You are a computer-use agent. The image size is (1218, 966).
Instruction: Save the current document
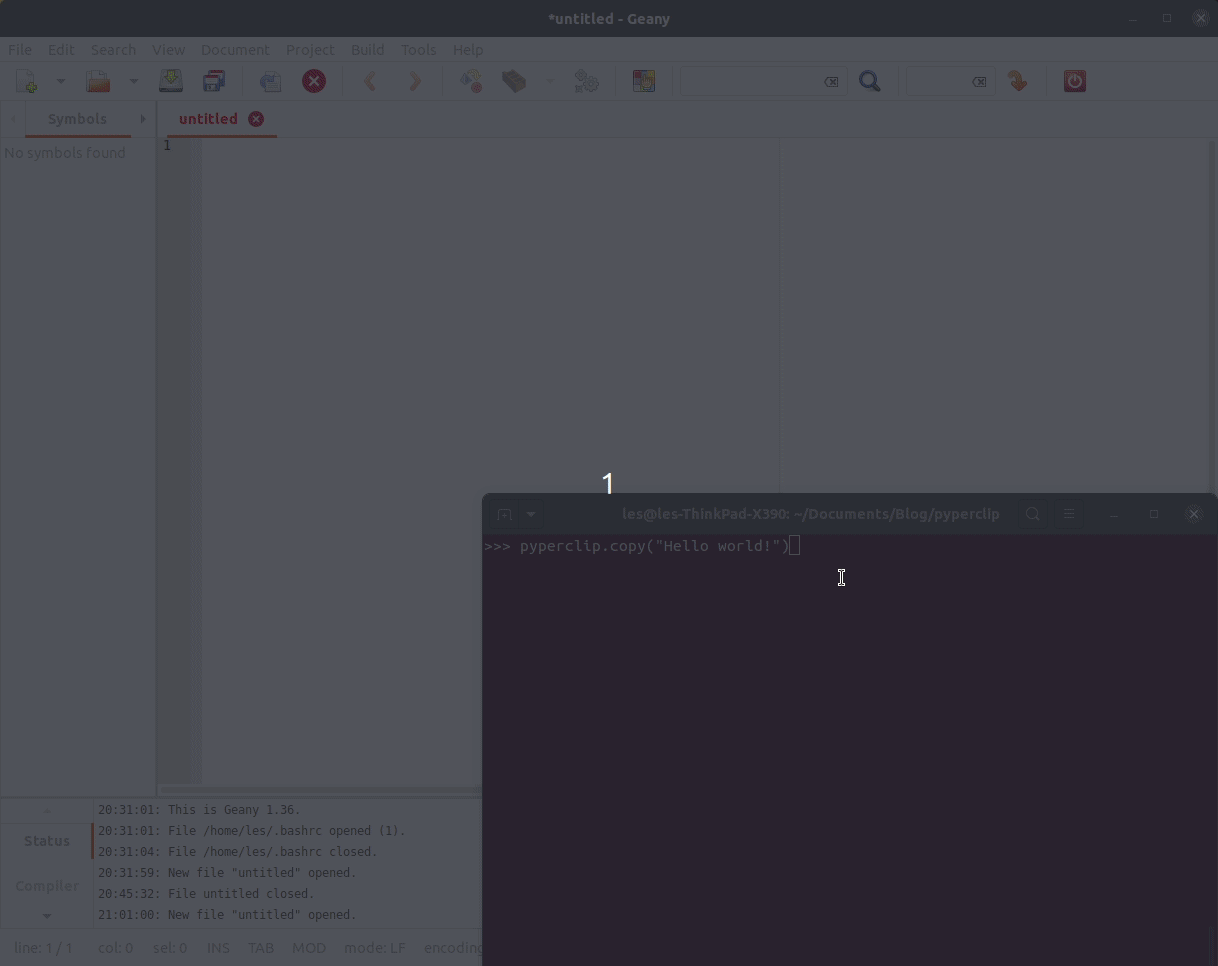tap(171, 81)
